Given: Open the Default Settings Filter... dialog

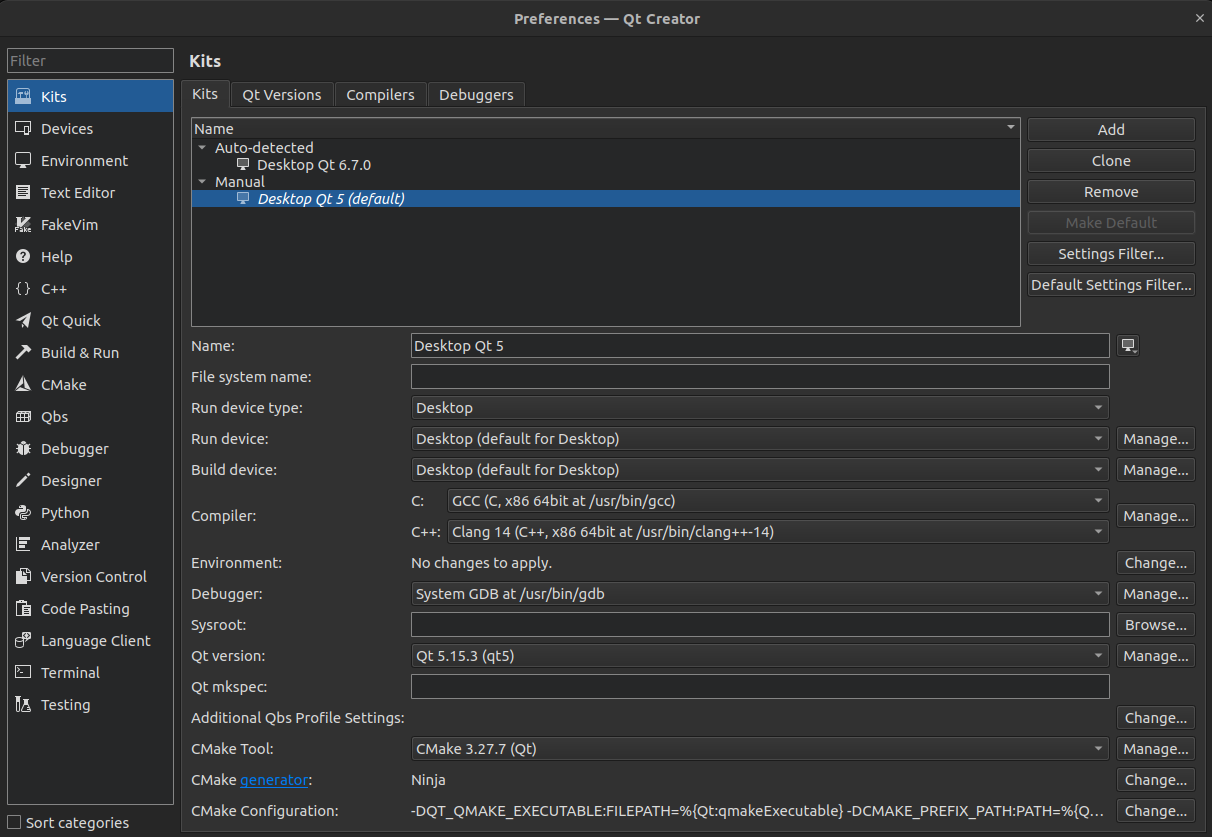Looking at the screenshot, I should click(1111, 285).
